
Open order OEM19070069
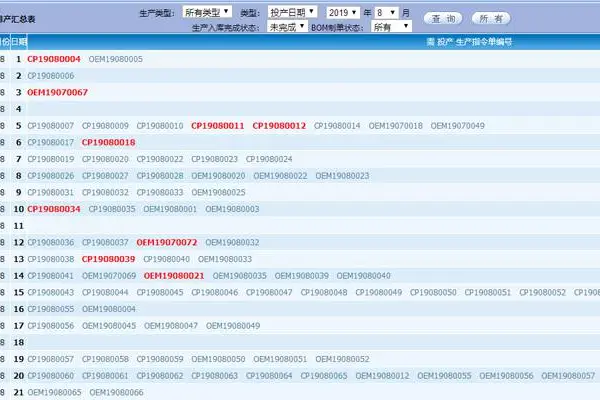coord(109,276)
